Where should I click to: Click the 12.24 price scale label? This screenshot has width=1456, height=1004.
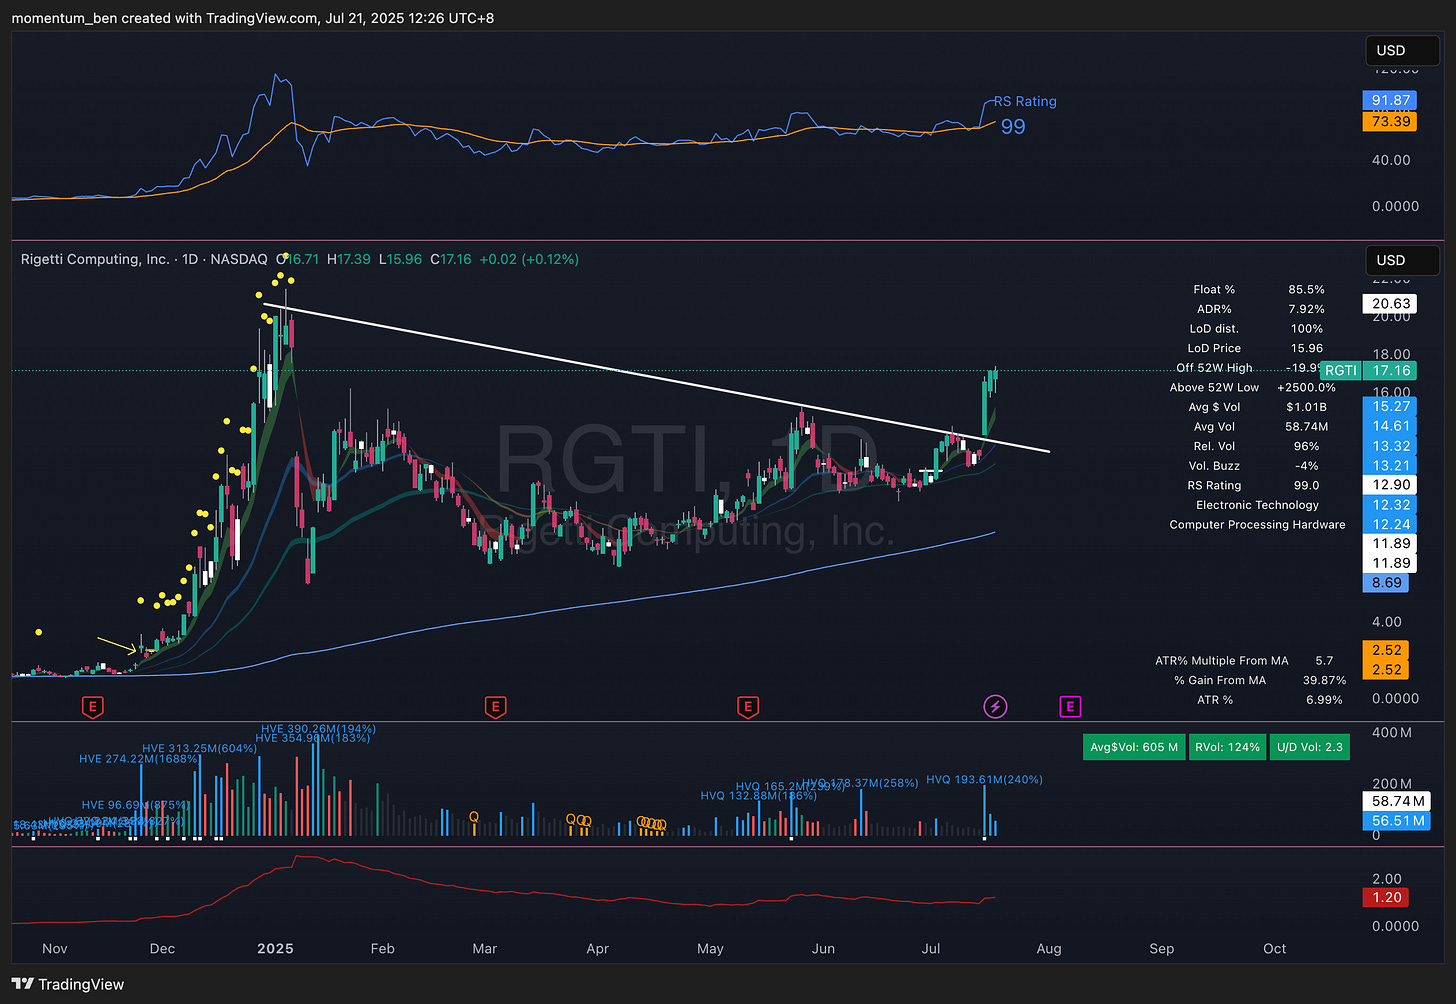tap(1391, 524)
